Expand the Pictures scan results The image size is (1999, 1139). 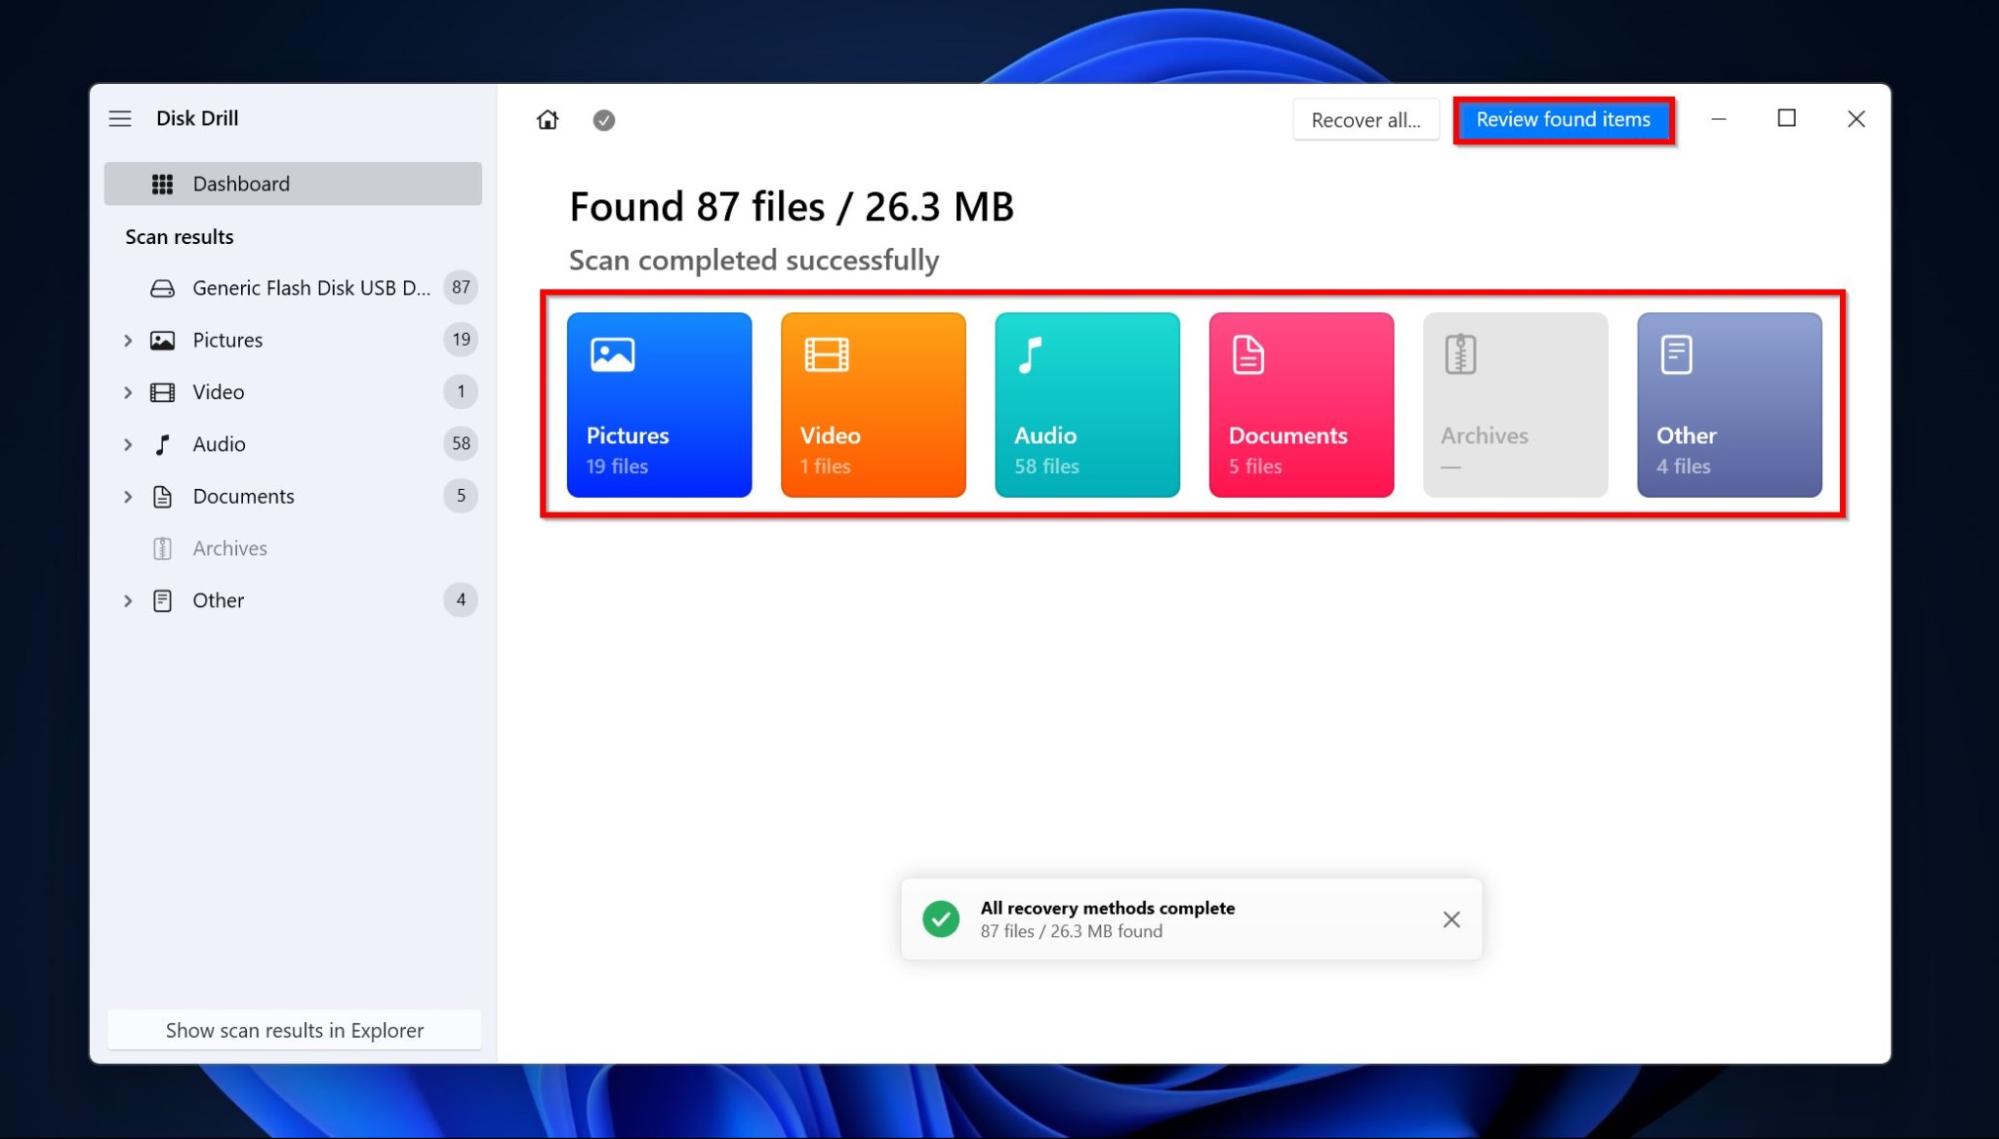coord(126,339)
